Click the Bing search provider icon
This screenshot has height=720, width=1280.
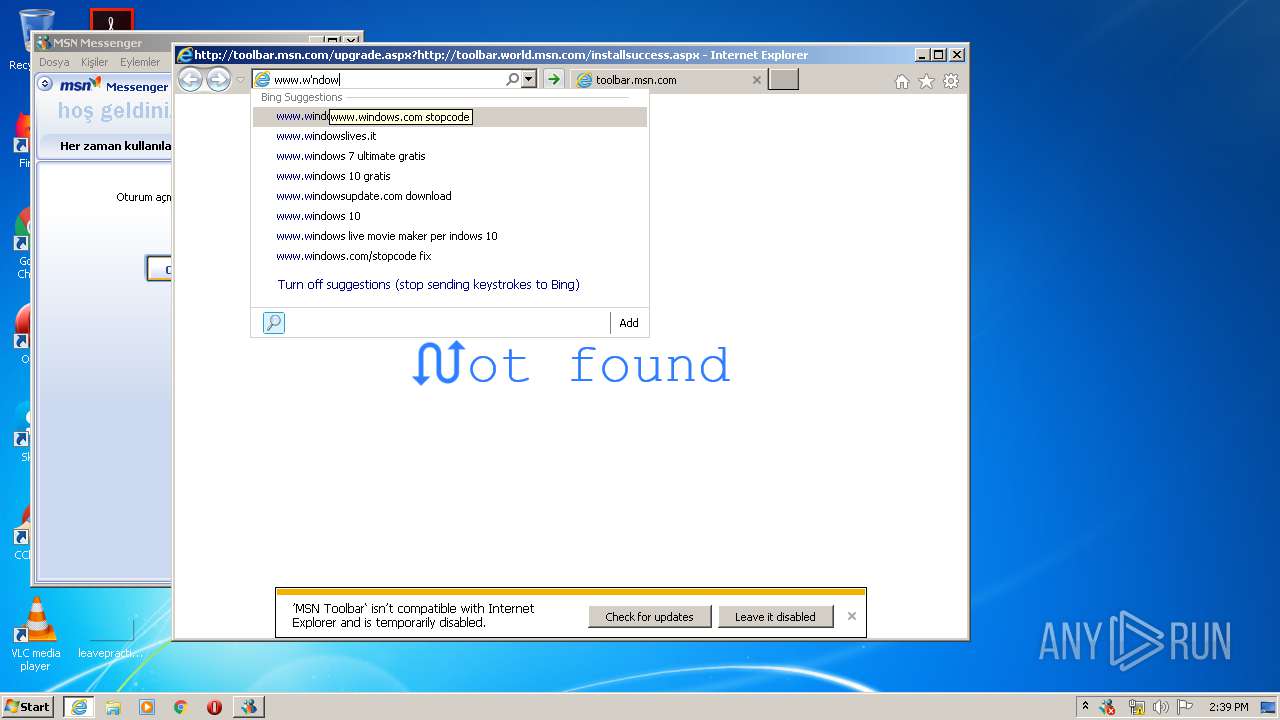coord(274,323)
